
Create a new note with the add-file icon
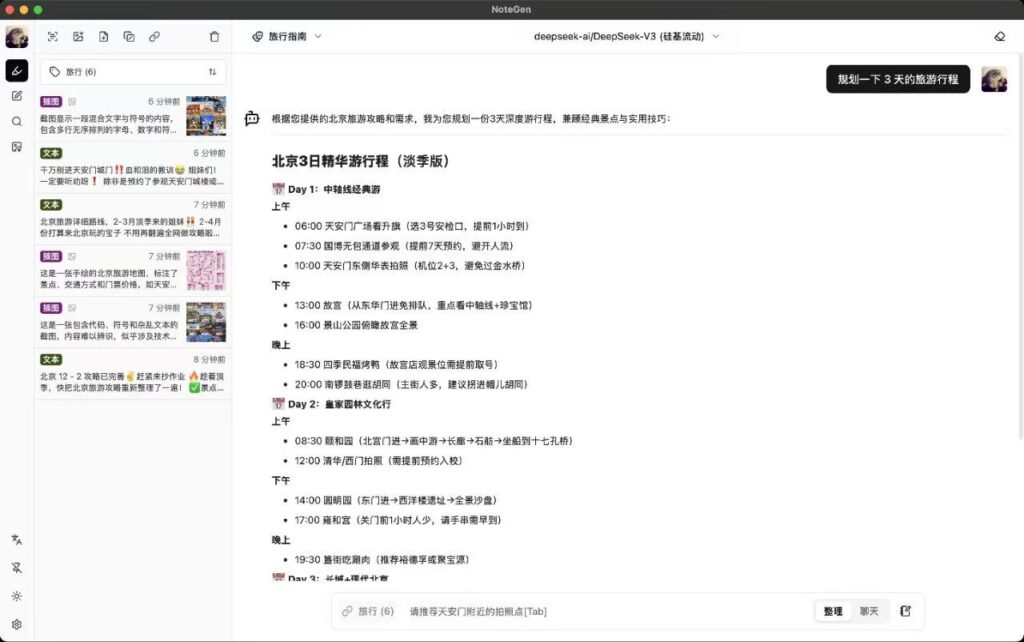(x=103, y=37)
